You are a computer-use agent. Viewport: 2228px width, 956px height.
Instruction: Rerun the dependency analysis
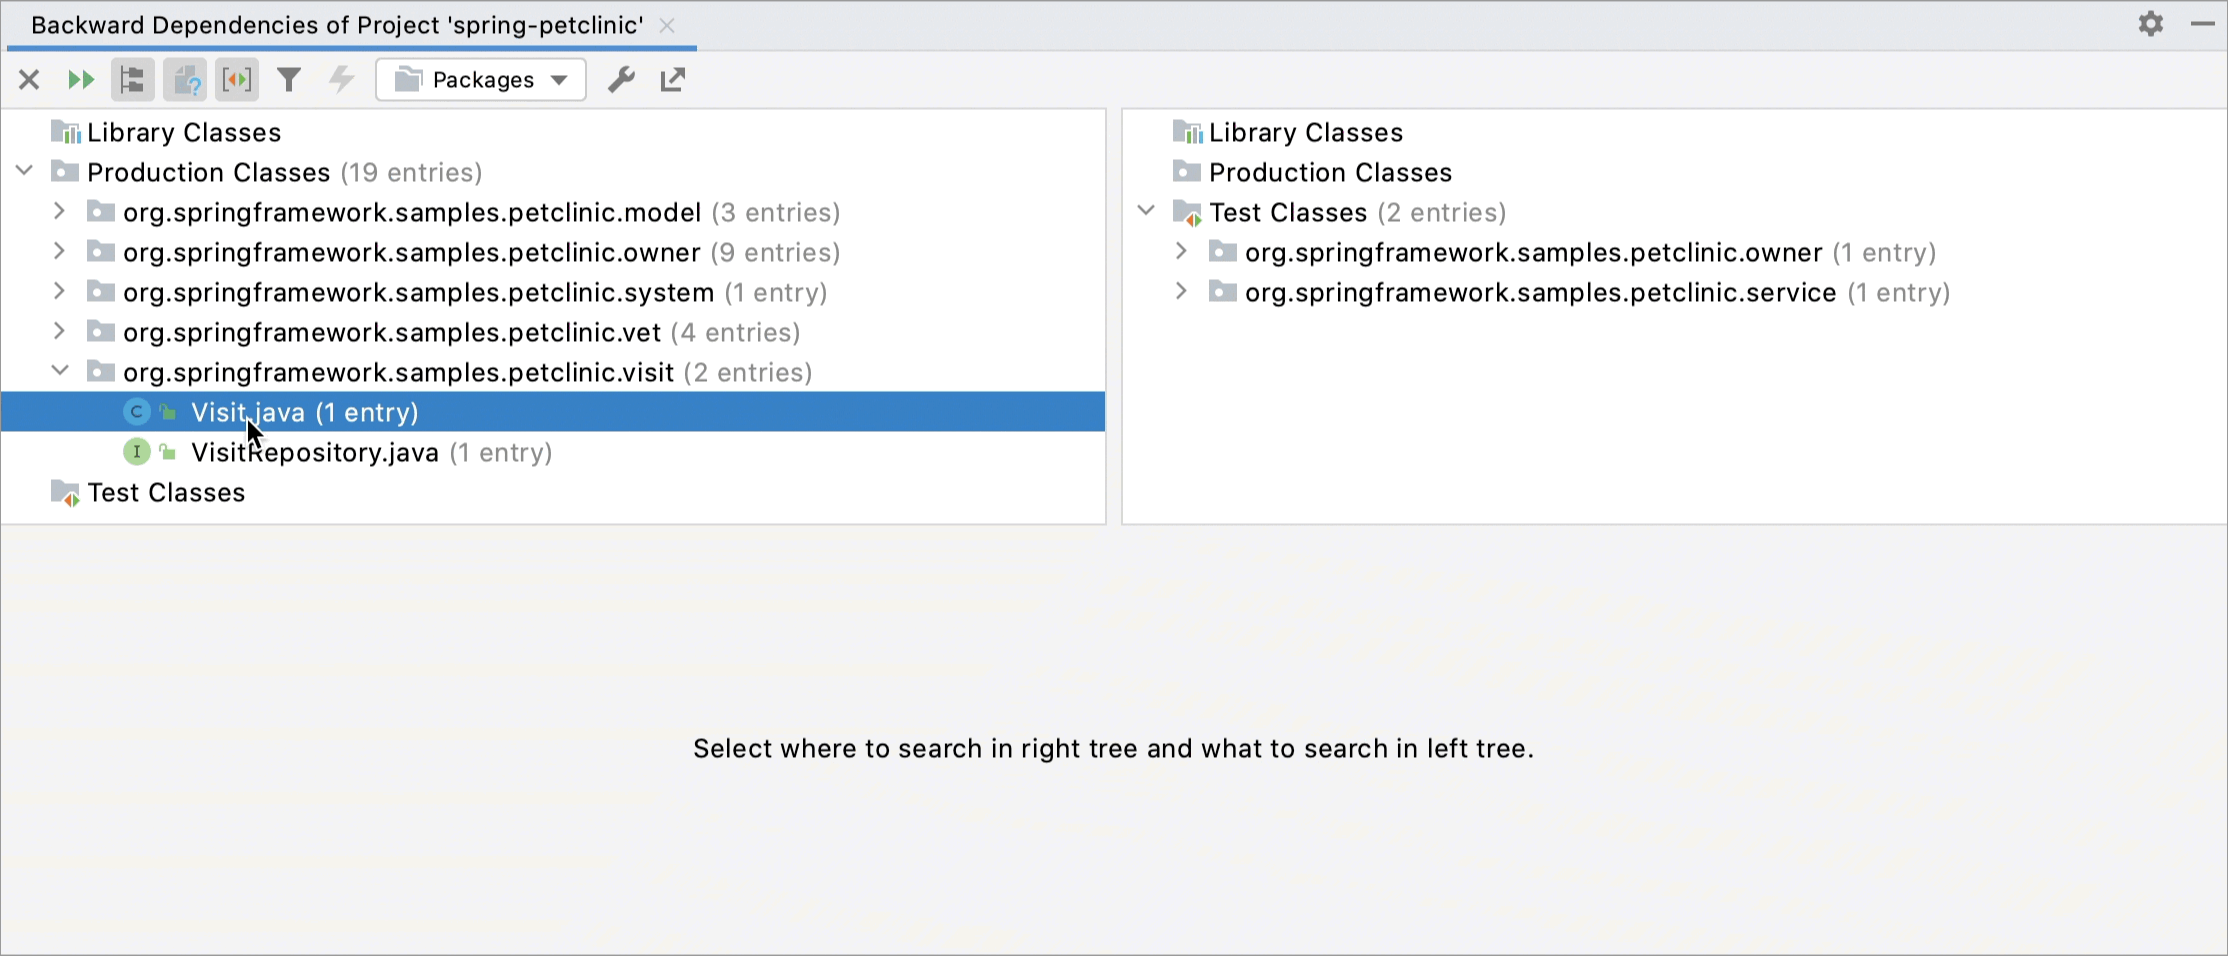pyautogui.click(x=81, y=79)
